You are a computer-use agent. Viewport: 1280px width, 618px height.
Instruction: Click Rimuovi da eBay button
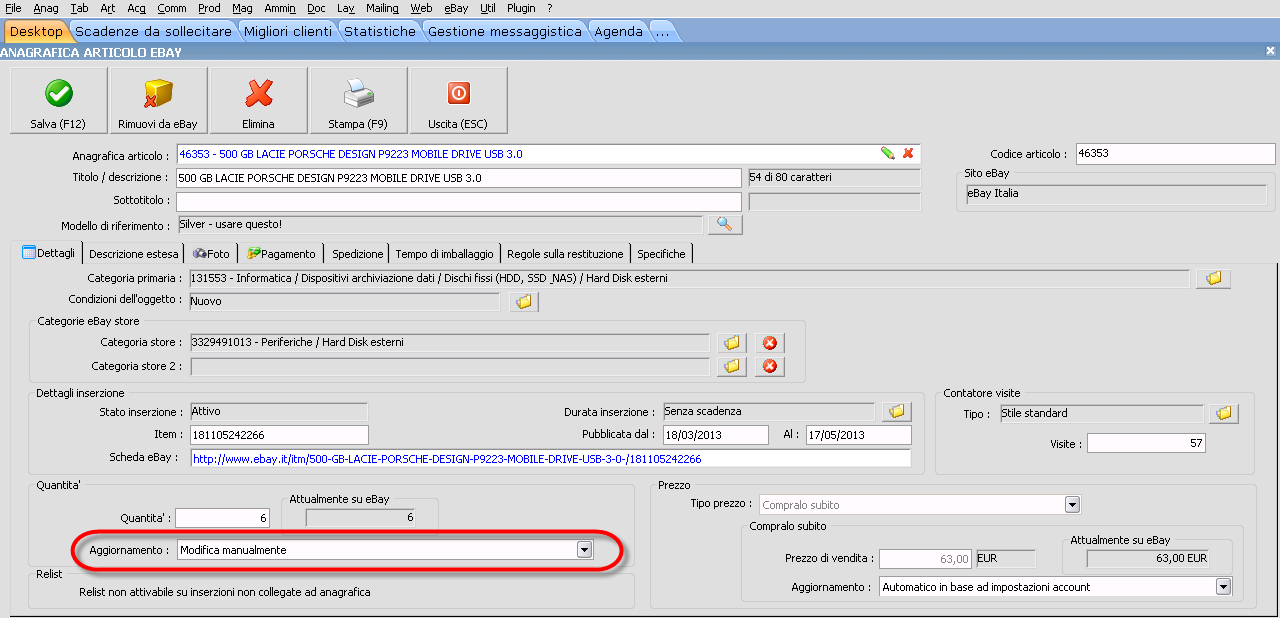(158, 100)
